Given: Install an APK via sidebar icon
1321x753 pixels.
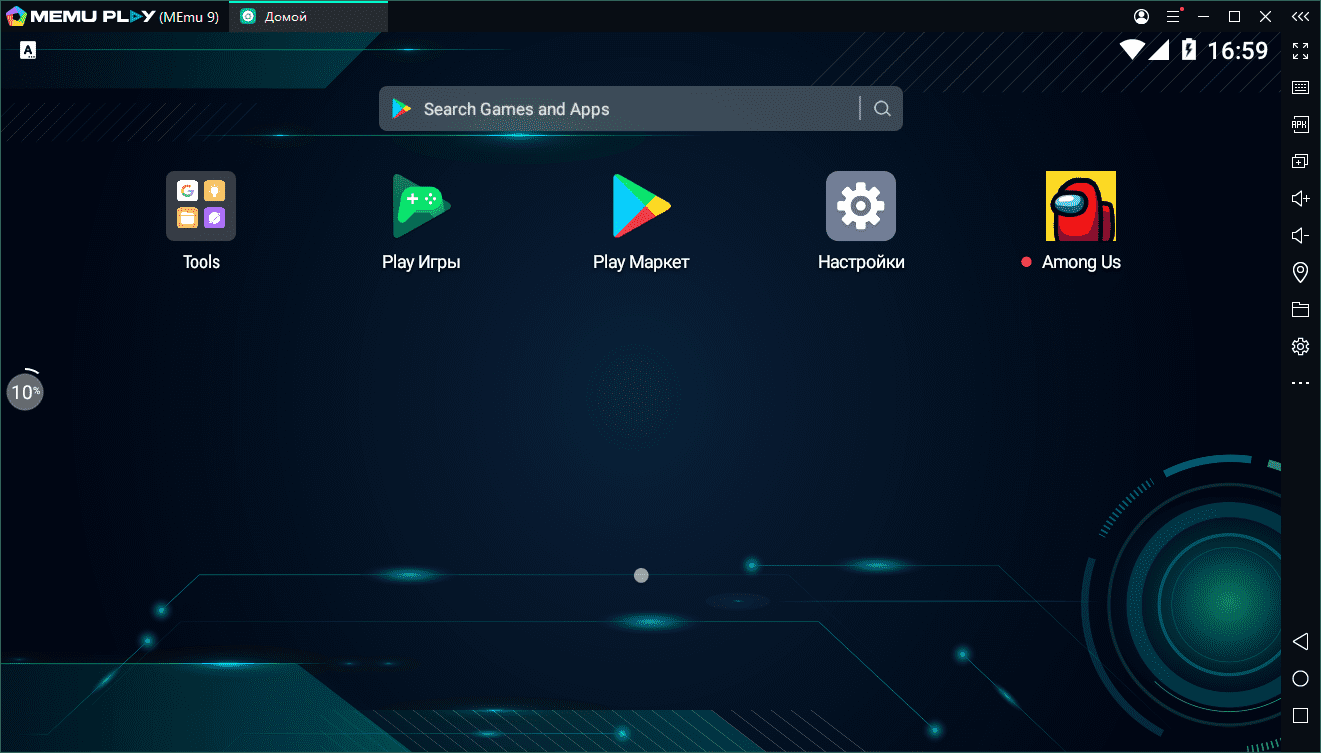Looking at the screenshot, I should (1300, 125).
